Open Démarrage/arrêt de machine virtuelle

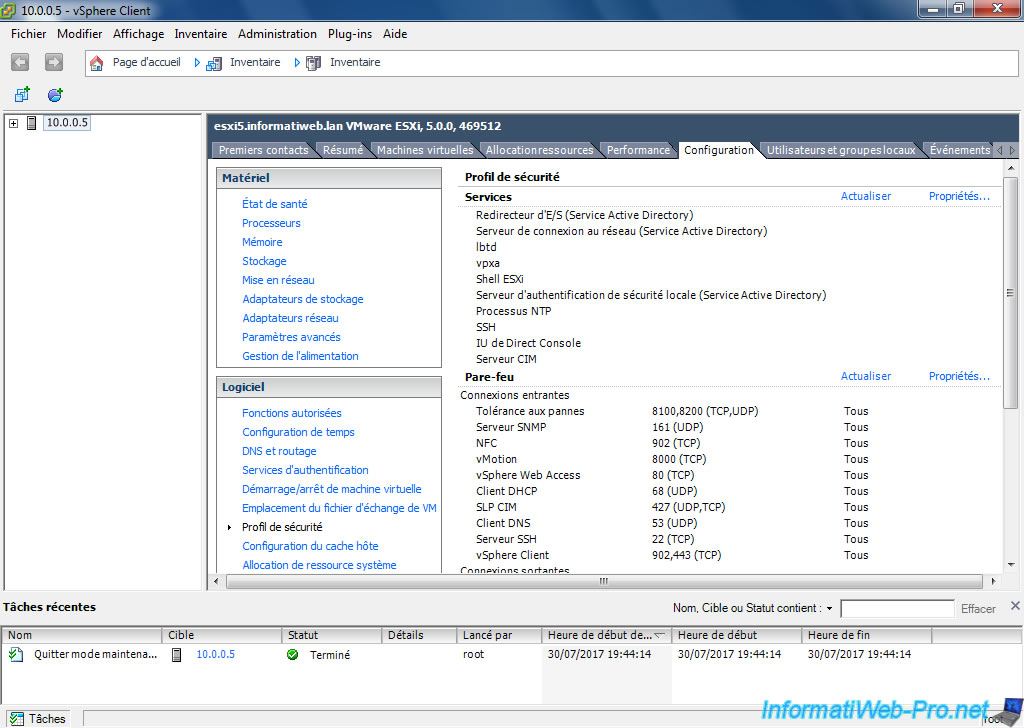coord(331,488)
